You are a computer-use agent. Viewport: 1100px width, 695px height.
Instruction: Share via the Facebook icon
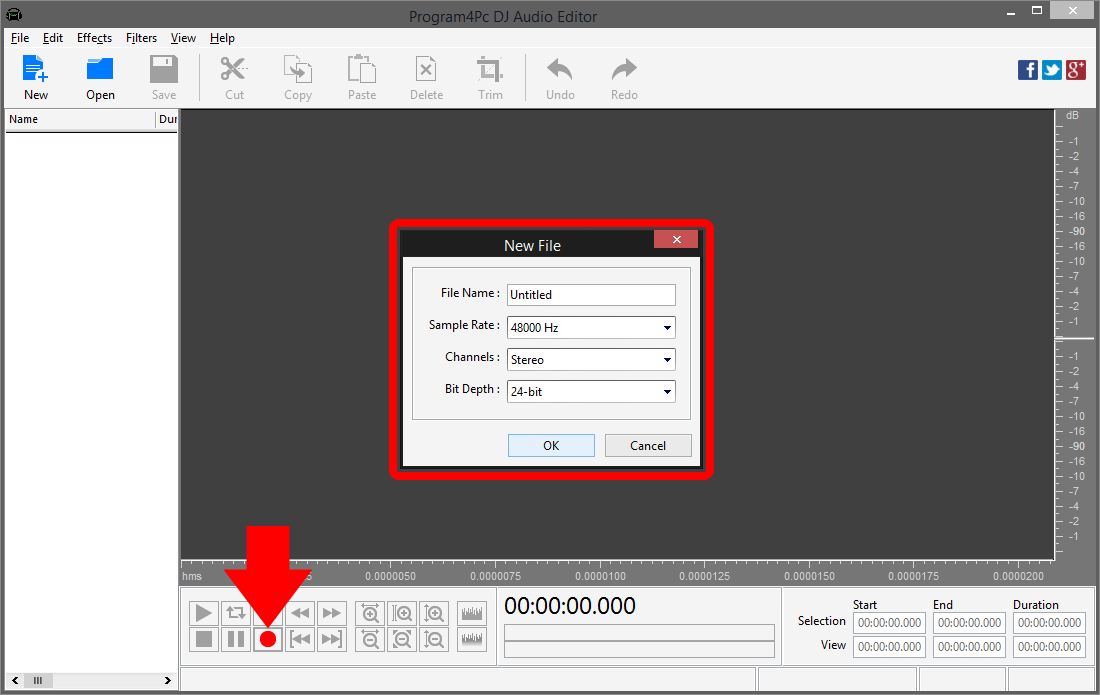tap(1027, 70)
